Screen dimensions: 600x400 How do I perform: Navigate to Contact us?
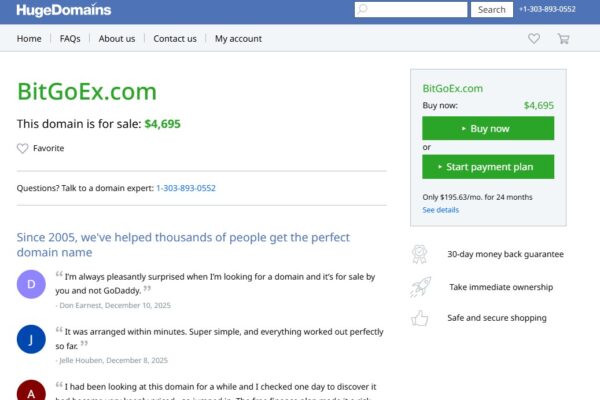tap(175, 39)
